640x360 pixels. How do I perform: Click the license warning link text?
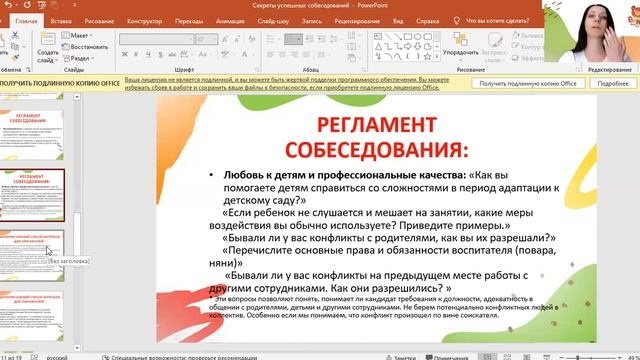pyautogui.click(x=287, y=83)
